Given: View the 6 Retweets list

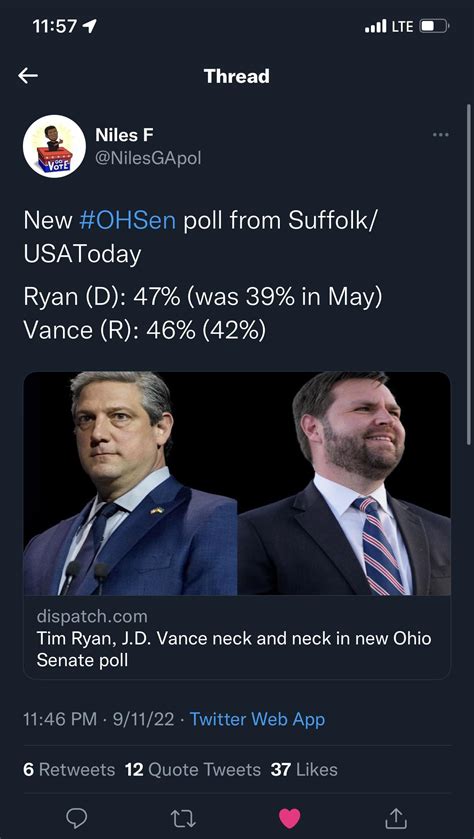Looking at the screenshot, I should point(69,770).
